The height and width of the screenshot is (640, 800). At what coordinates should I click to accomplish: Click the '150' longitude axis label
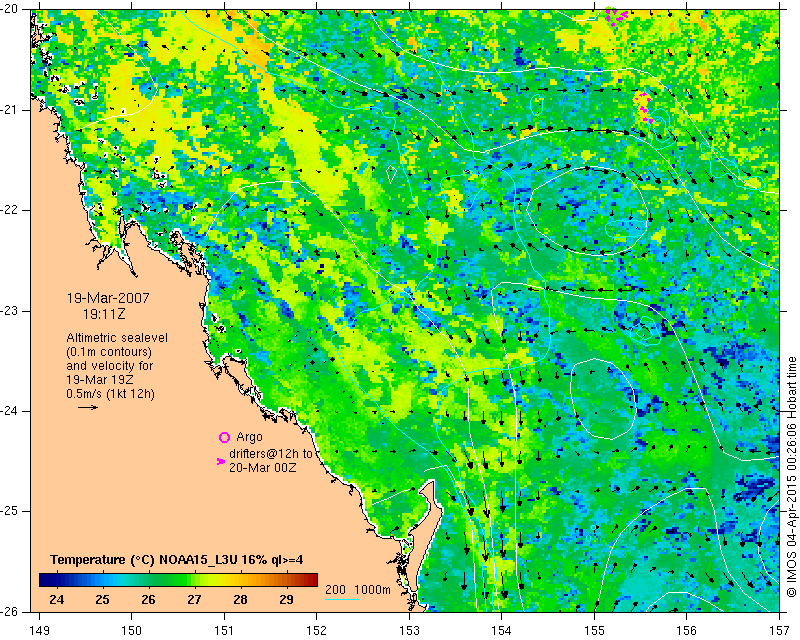132,630
